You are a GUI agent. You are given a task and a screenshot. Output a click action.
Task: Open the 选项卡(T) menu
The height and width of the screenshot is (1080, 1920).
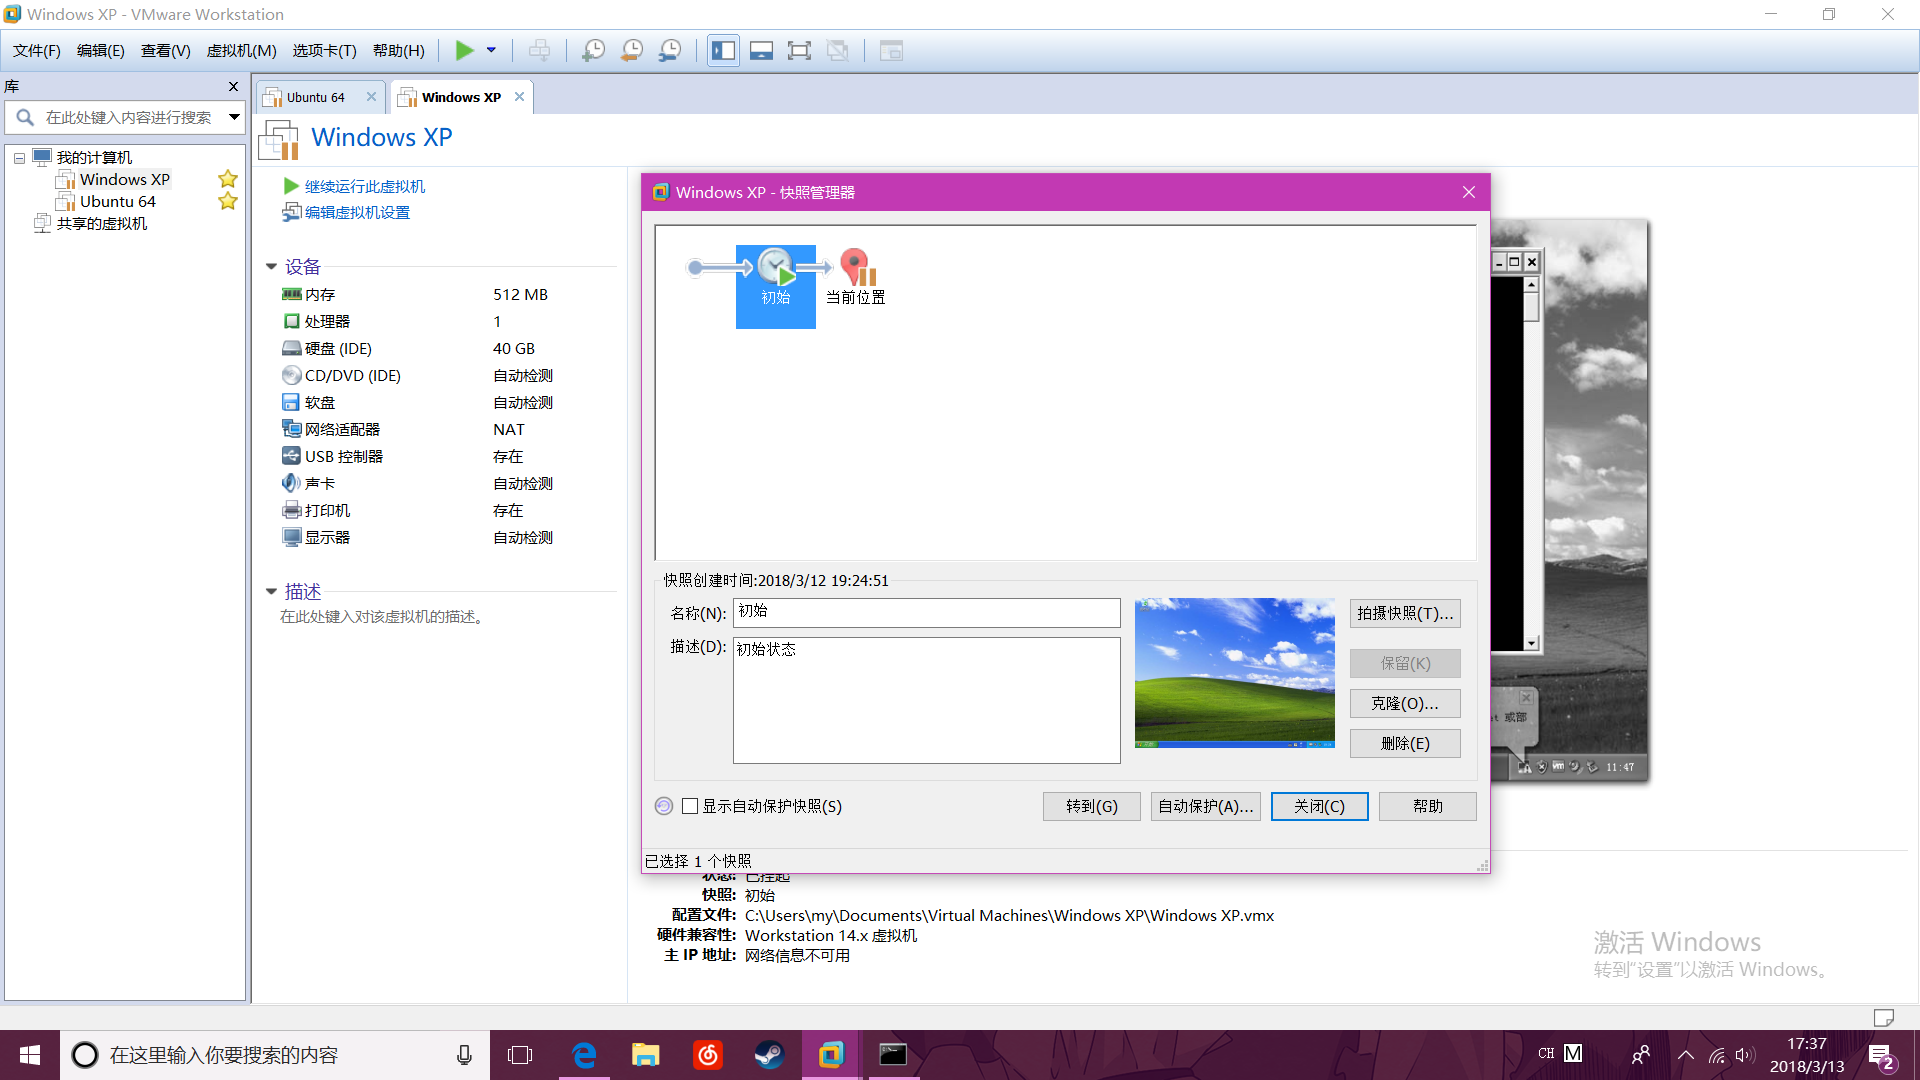coord(325,51)
